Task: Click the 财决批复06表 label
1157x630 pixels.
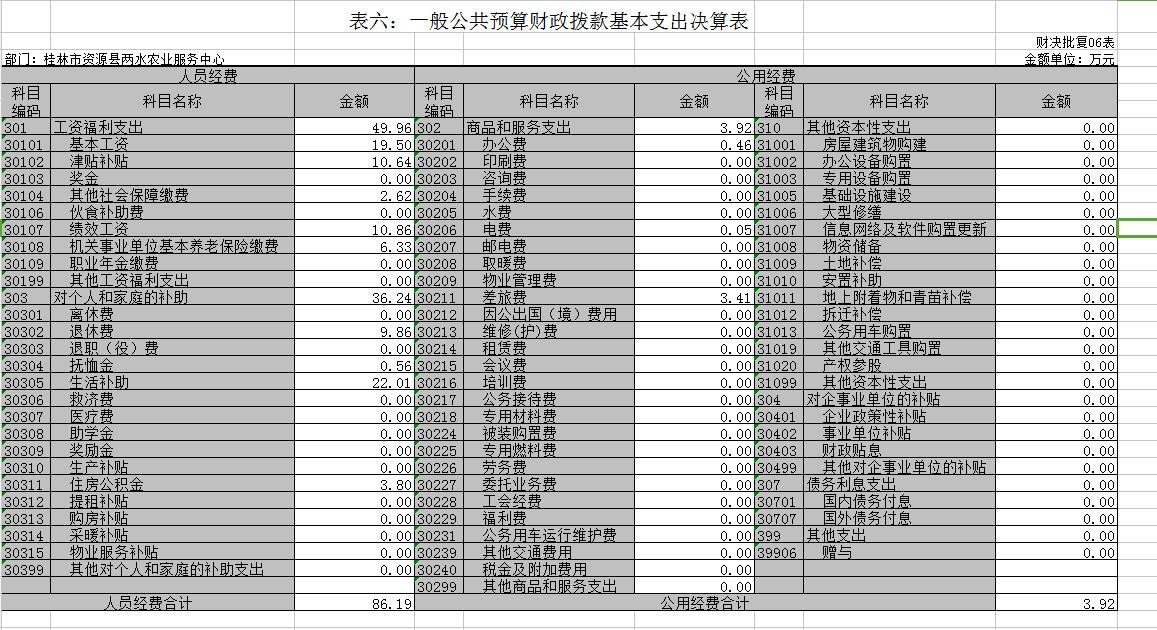Action: [x=1074, y=42]
